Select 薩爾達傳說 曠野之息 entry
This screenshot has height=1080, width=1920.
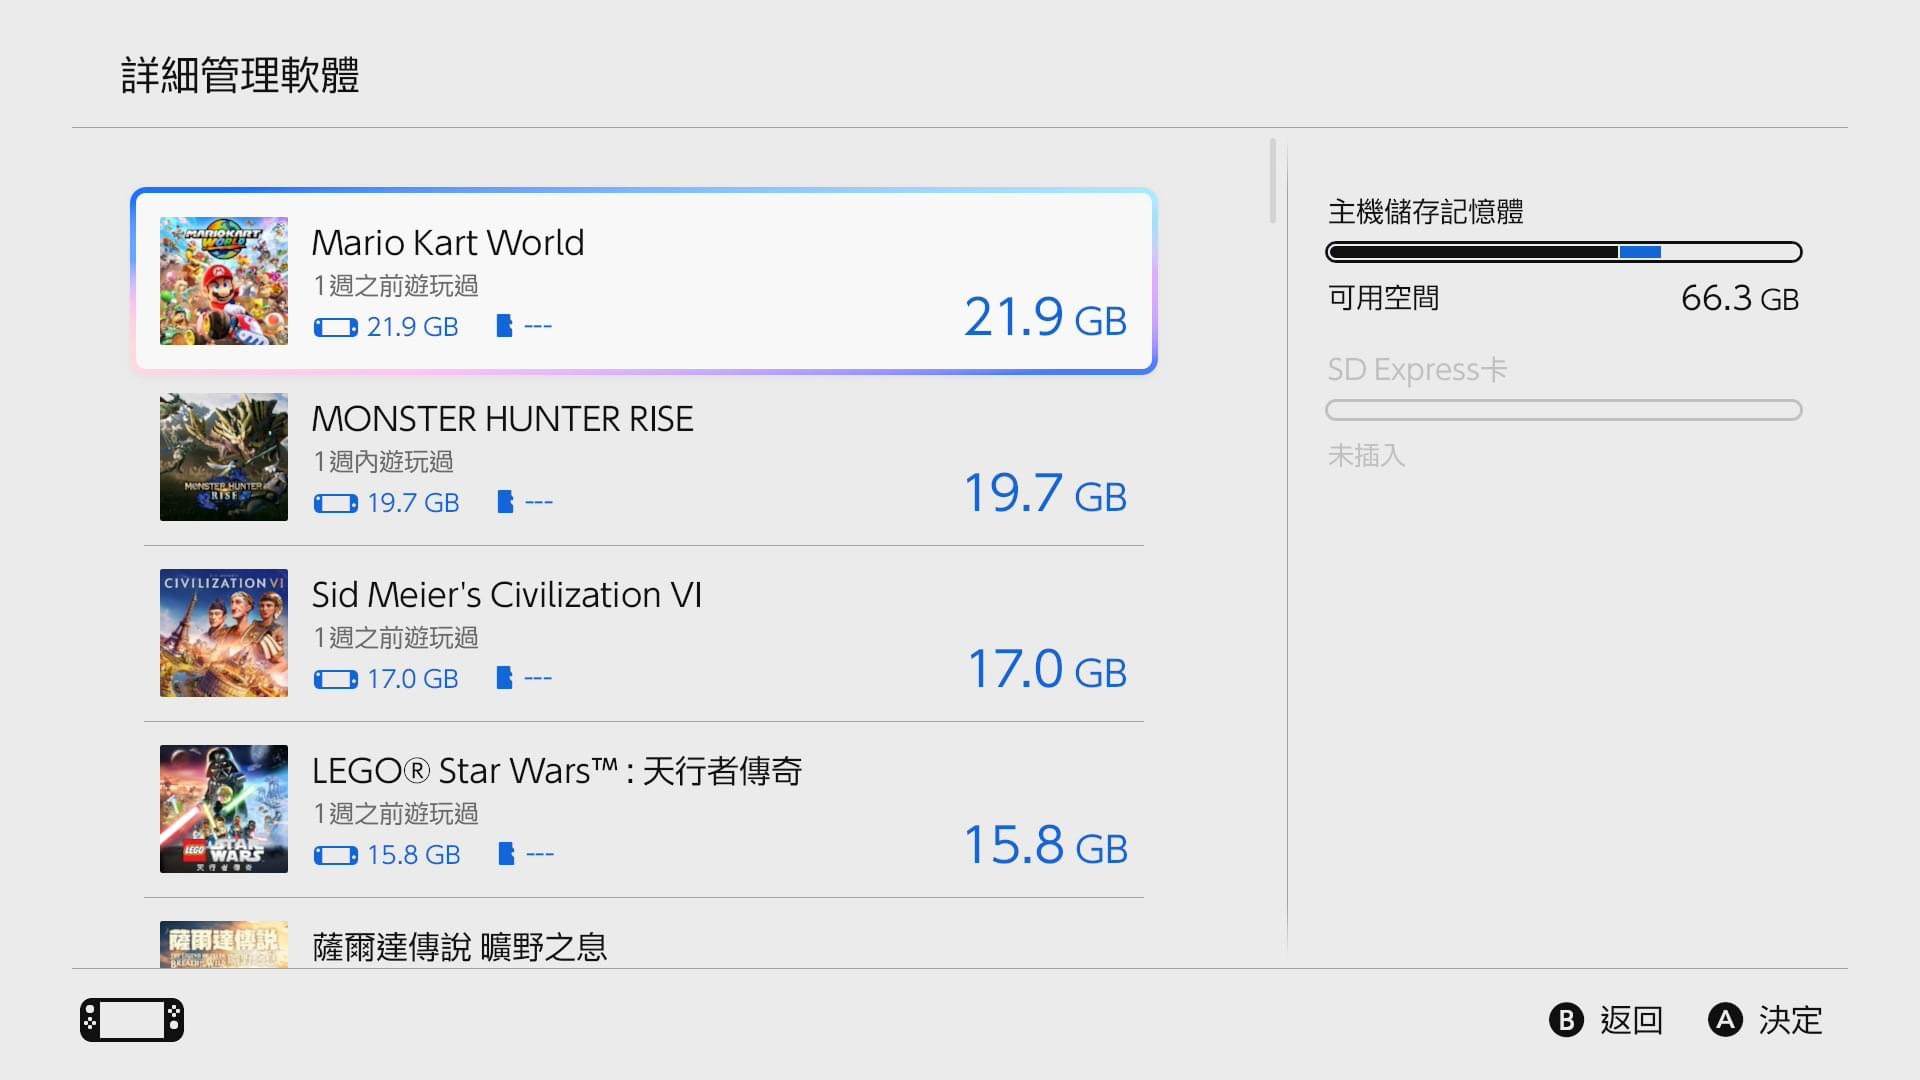click(x=459, y=947)
